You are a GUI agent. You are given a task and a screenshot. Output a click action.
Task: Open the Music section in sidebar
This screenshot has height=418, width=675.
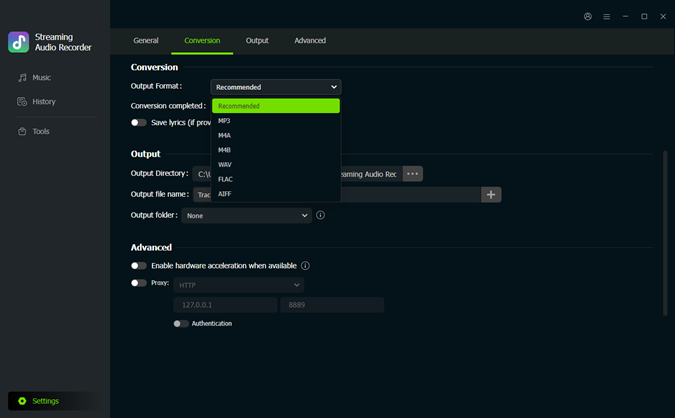pyautogui.click(x=34, y=77)
